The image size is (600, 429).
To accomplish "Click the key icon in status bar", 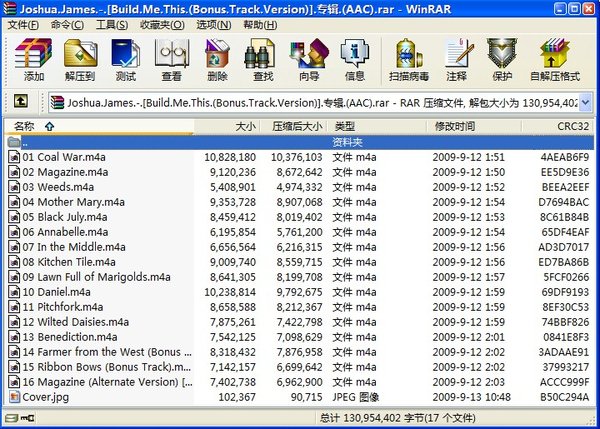I will pyautogui.click(x=27, y=418).
